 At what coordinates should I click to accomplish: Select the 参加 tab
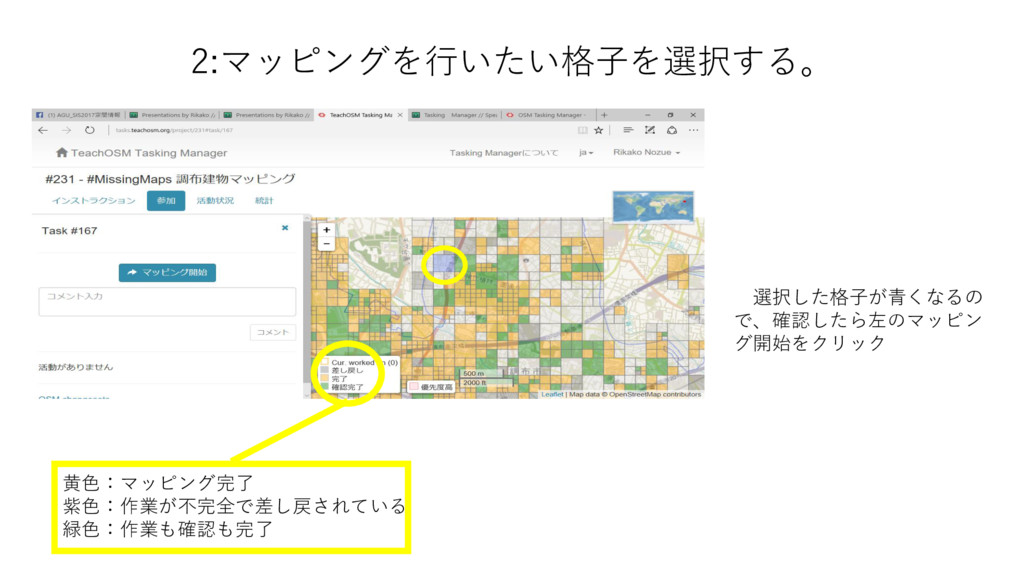click(x=166, y=201)
